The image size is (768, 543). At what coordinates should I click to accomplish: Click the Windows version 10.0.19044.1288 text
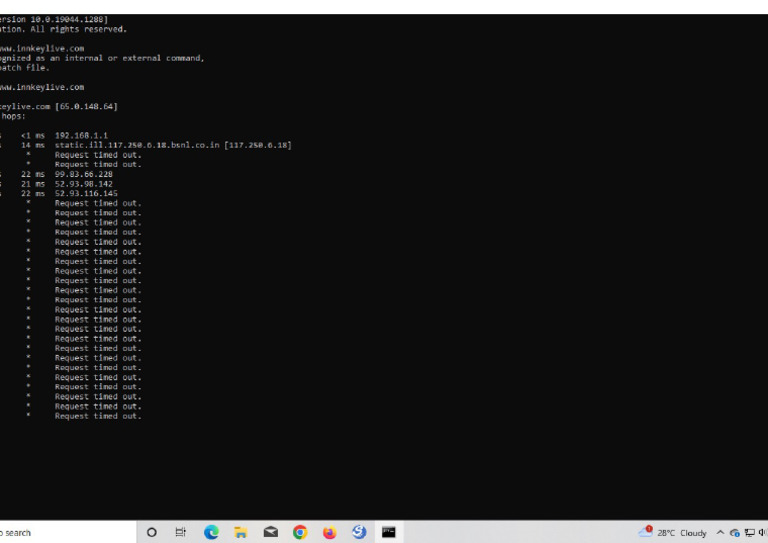67,20
